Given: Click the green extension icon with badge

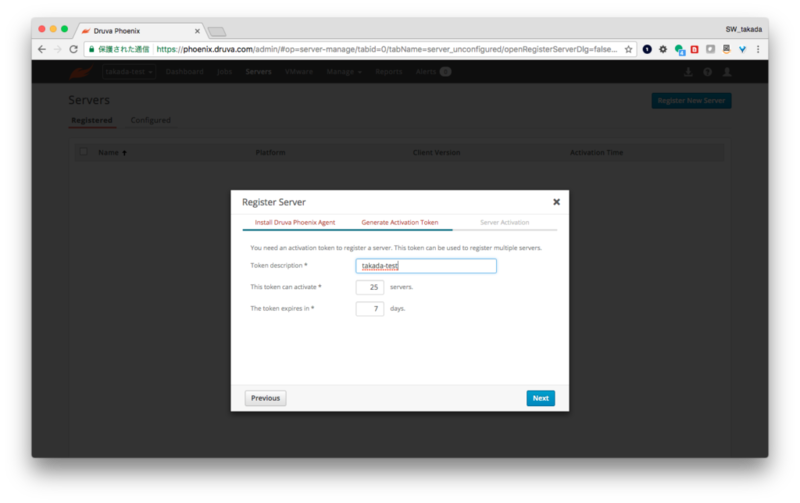Looking at the screenshot, I should coord(679,49).
